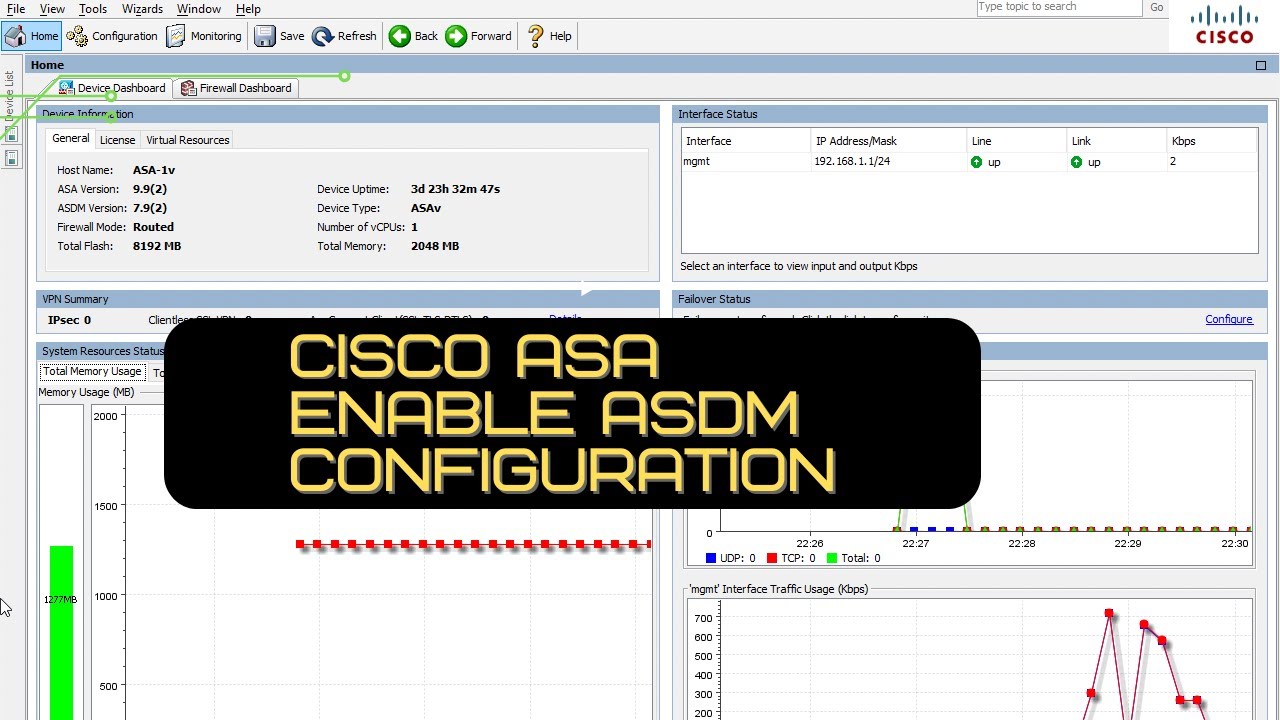
Task: Open the Tools menu
Action: 93,9
